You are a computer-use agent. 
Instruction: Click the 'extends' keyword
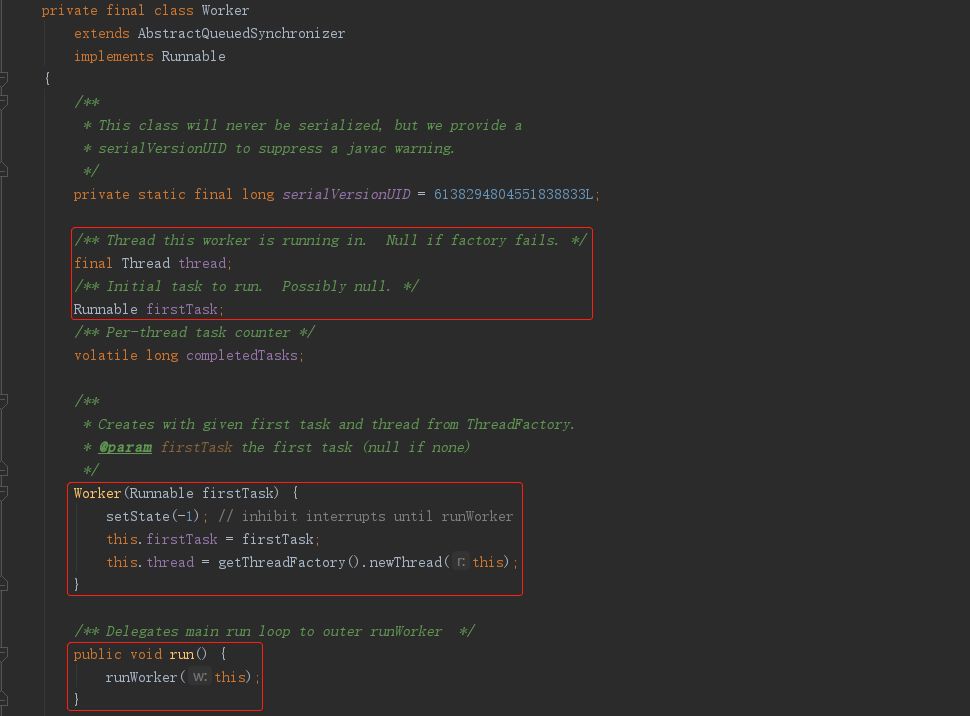[101, 33]
